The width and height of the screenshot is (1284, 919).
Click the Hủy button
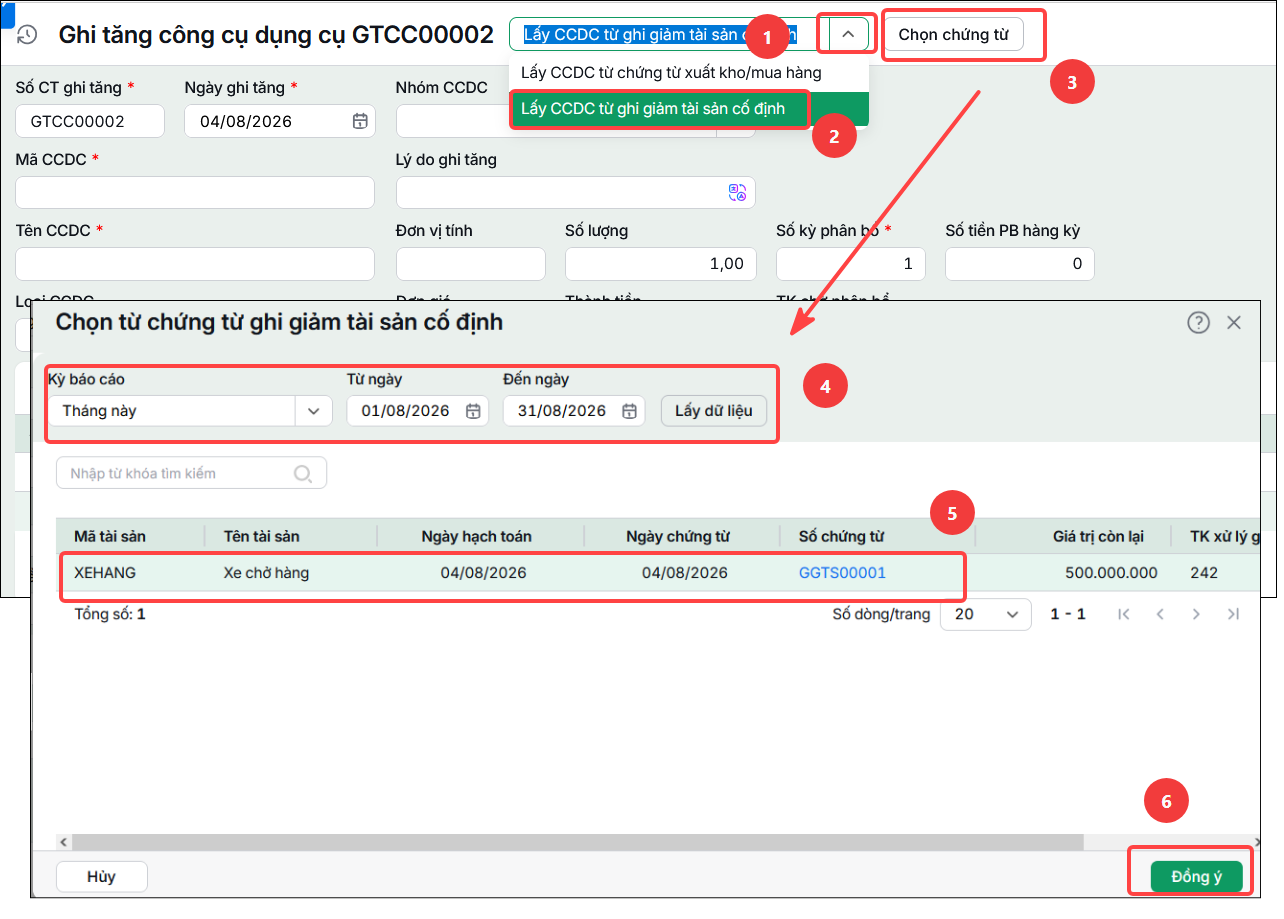101,877
